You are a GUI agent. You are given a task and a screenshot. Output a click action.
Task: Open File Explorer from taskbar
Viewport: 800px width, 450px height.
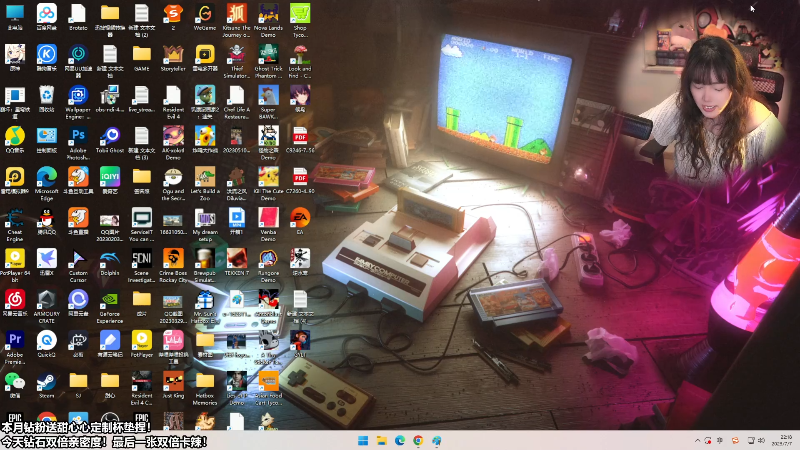coord(382,440)
